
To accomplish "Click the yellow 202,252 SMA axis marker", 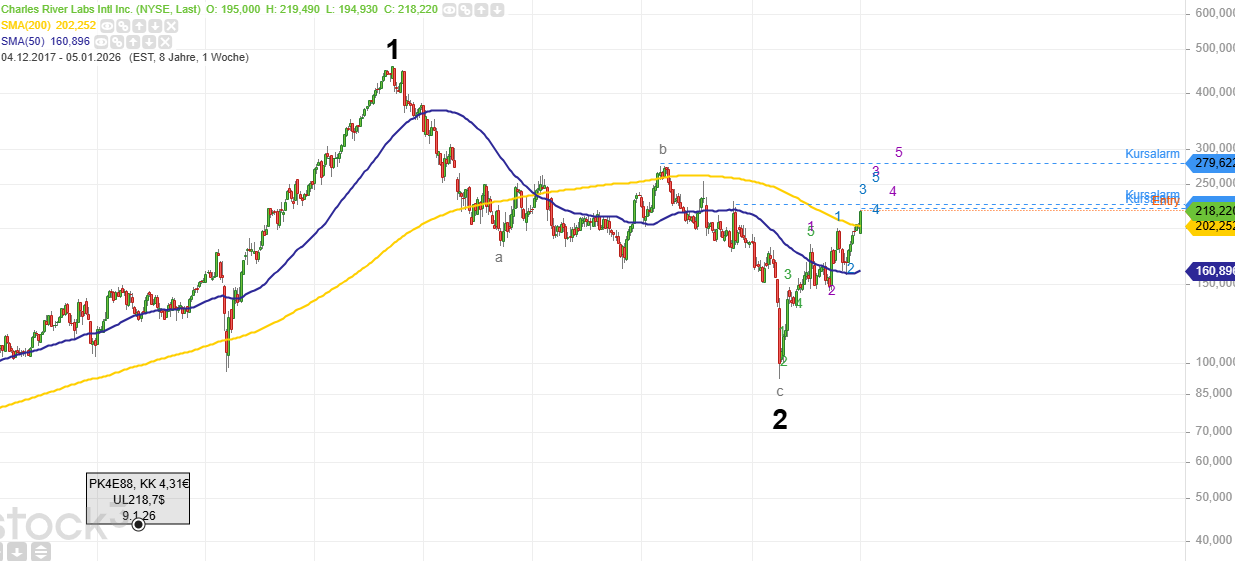I will pos(1212,226).
